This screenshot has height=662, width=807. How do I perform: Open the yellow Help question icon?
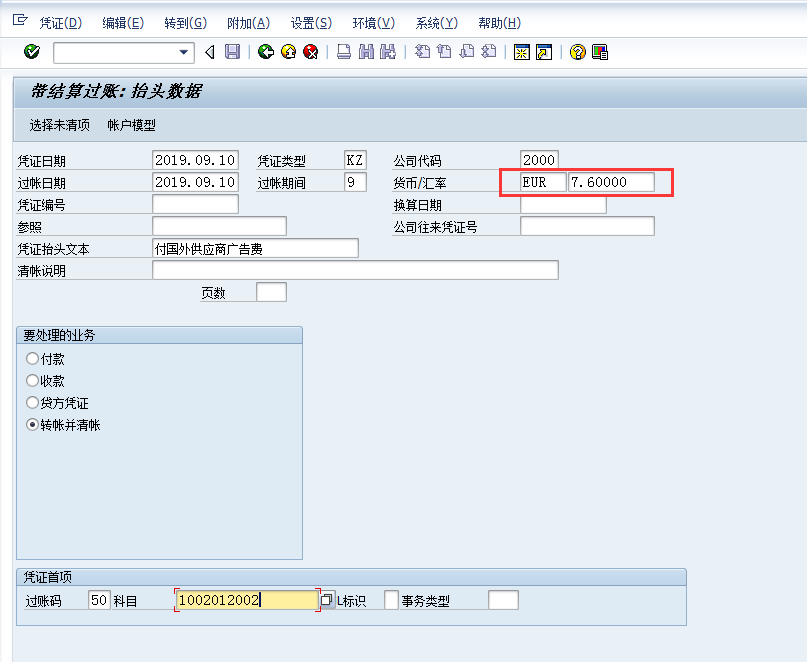click(577, 52)
